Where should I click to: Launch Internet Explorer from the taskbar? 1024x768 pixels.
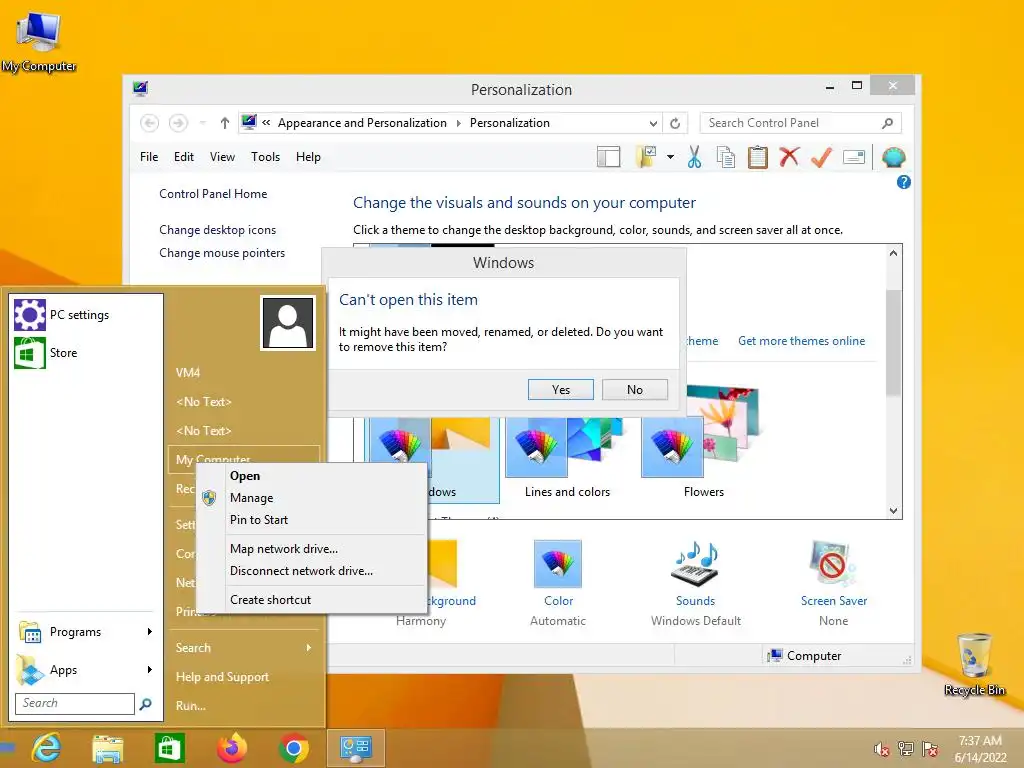(46, 748)
